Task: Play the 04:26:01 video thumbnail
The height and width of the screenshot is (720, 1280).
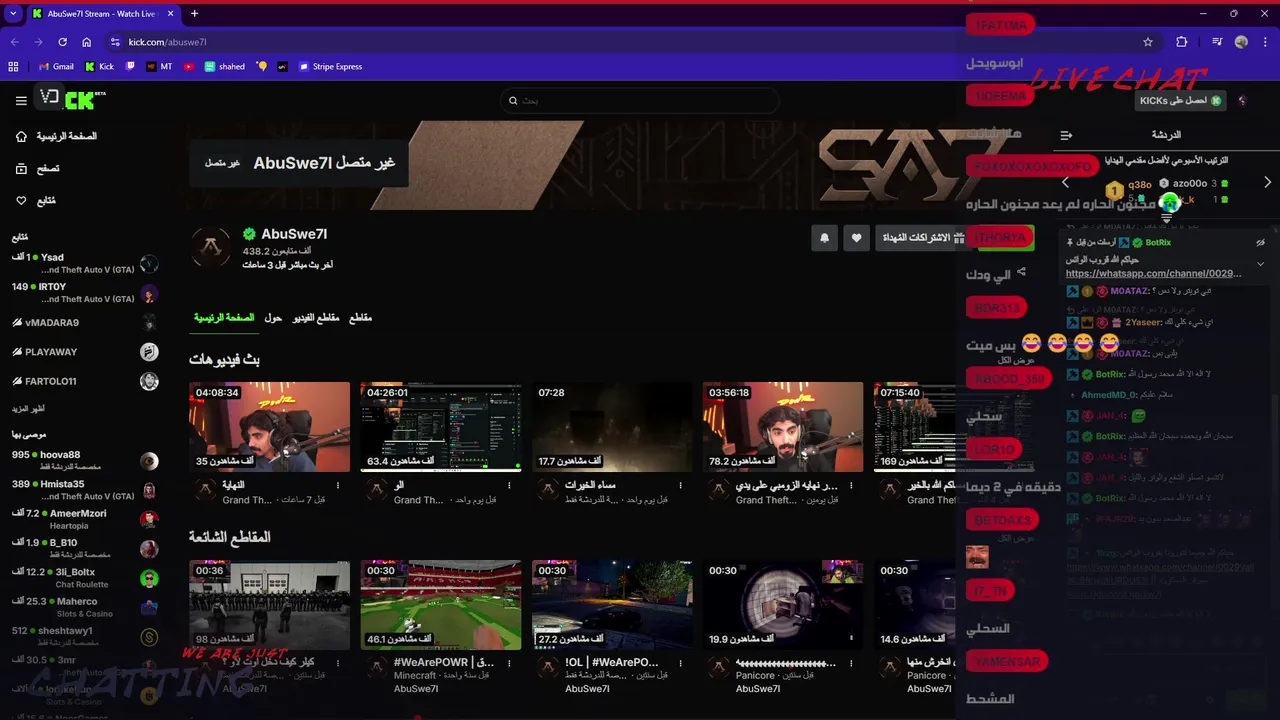Action: coord(441,427)
